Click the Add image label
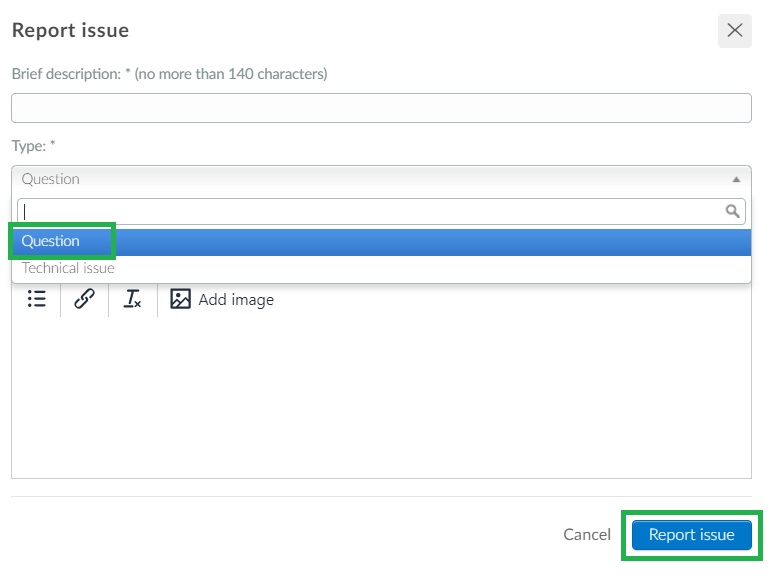772x586 pixels. point(236,300)
